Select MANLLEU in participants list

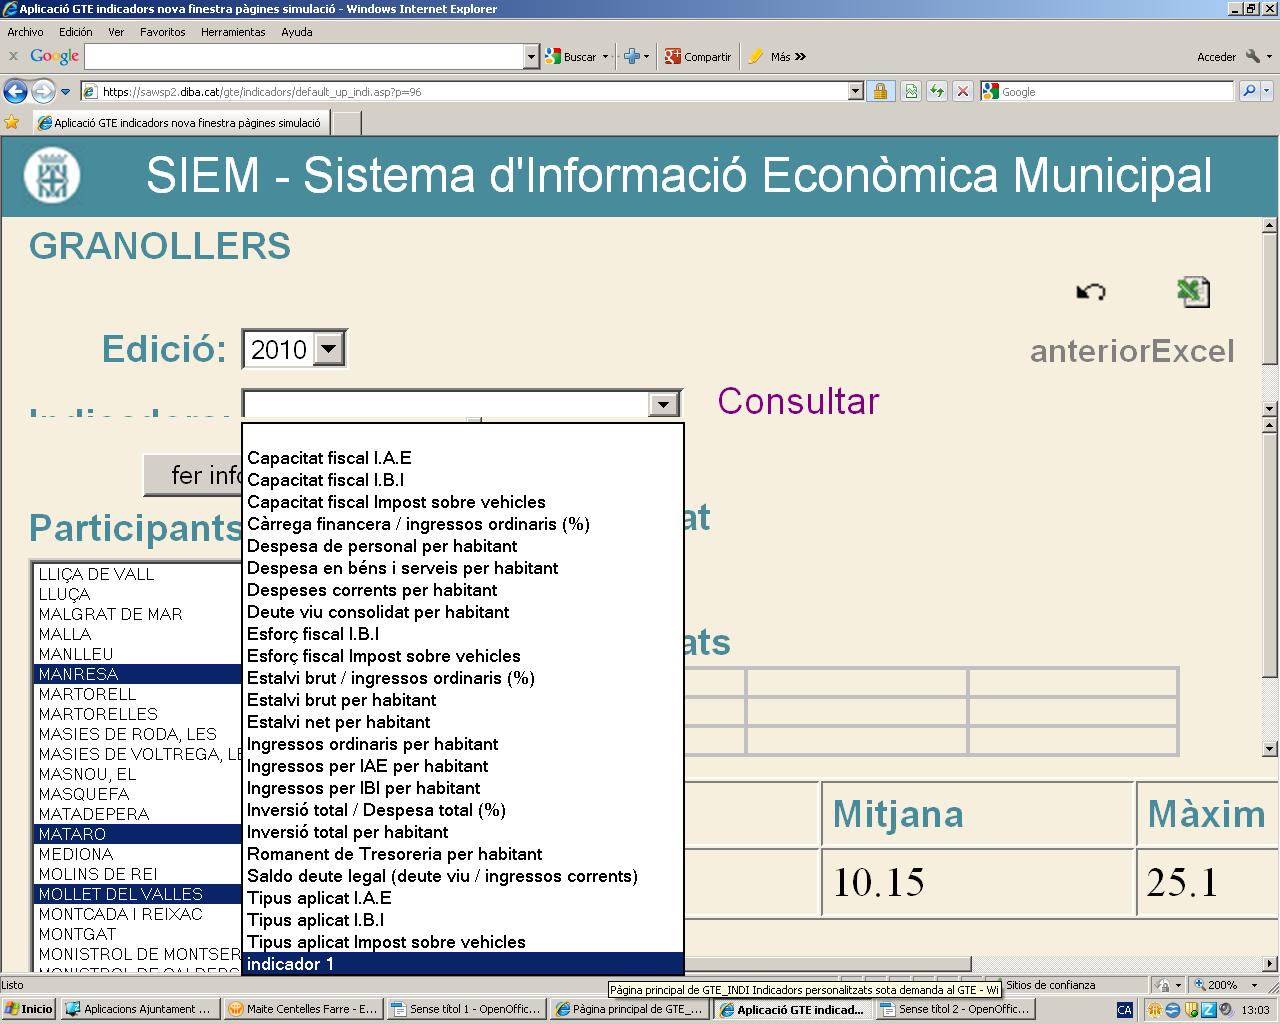(76, 654)
